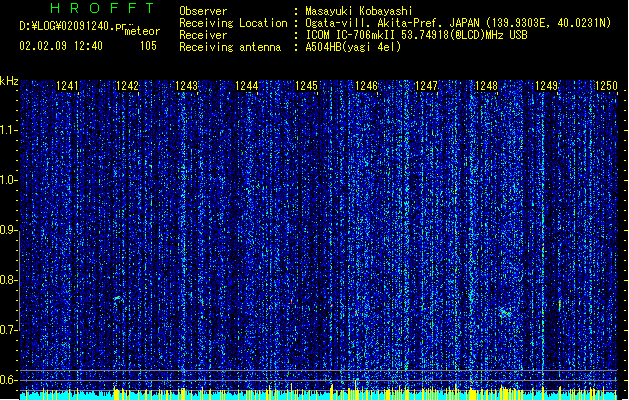Click the small meteor echo near 1242

tap(117, 298)
